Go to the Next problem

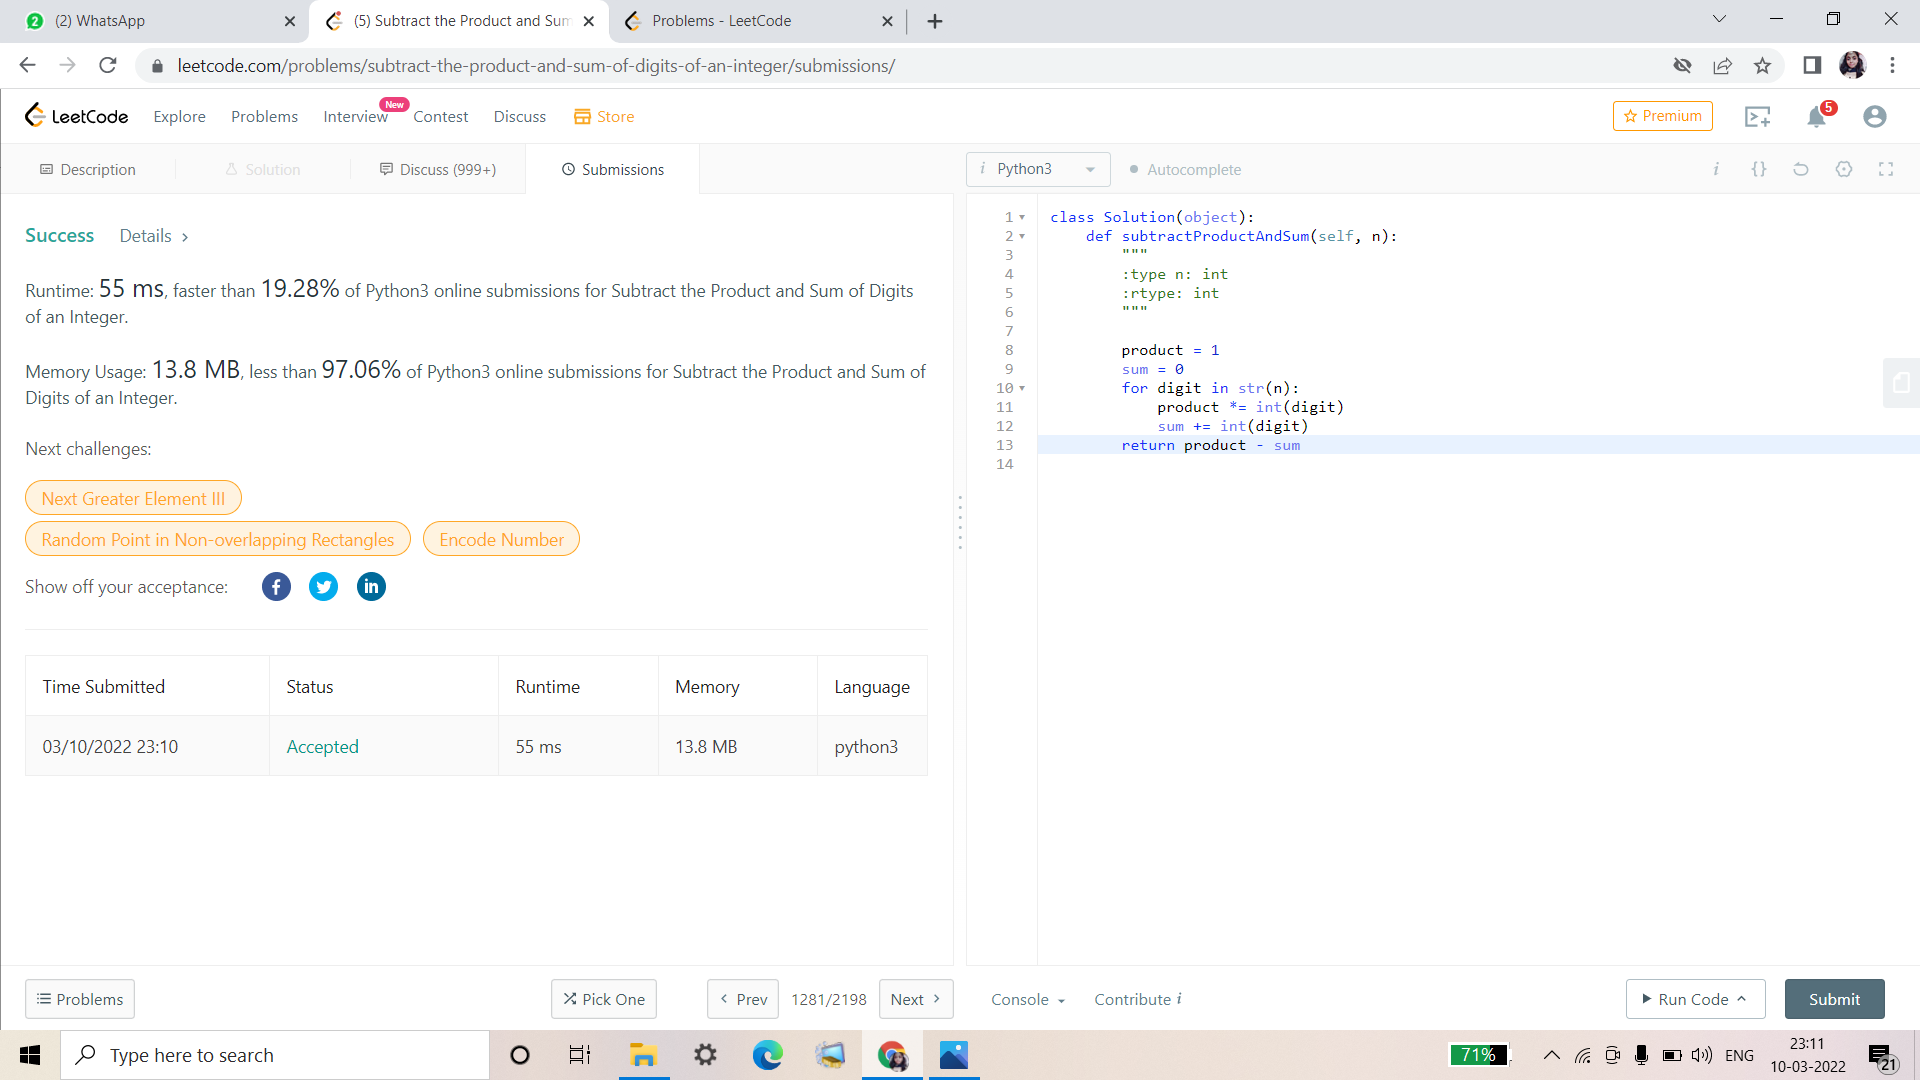point(916,999)
